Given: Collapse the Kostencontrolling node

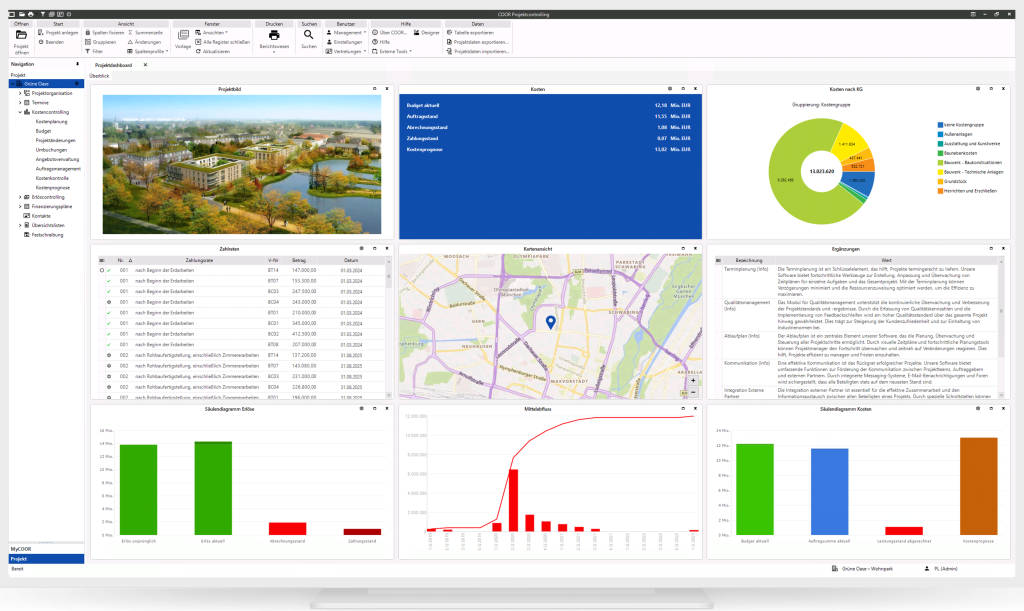Looking at the screenshot, I should pyautogui.click(x=20, y=112).
